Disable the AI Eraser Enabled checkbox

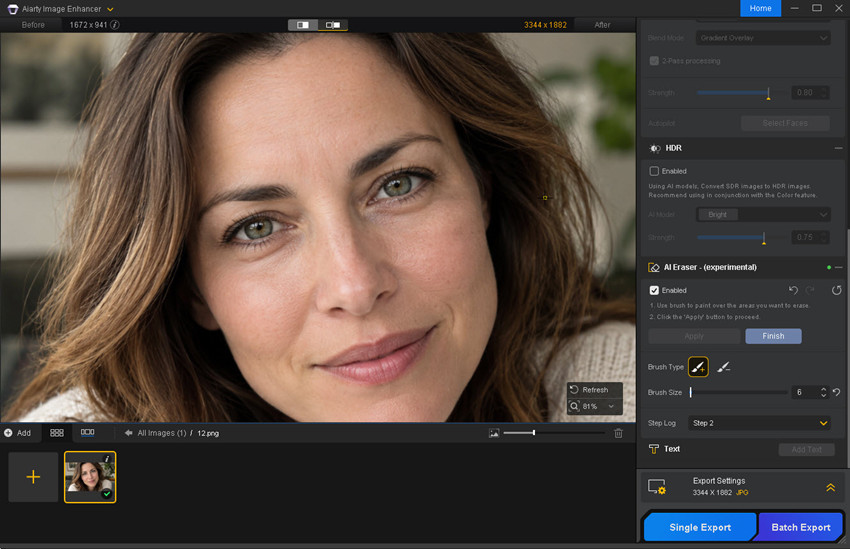(654, 290)
